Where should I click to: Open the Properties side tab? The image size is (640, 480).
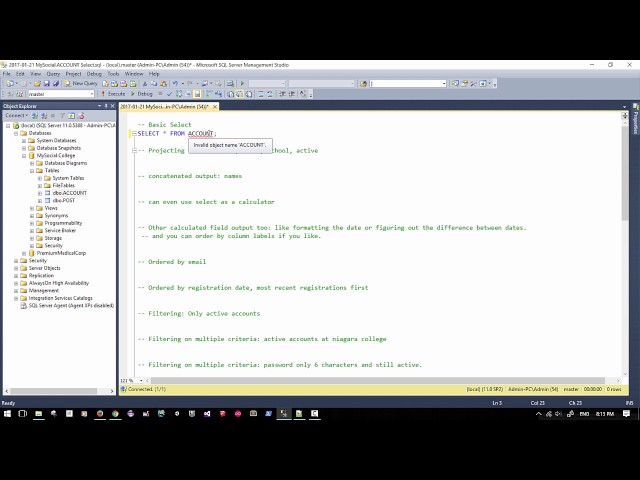pos(636,119)
